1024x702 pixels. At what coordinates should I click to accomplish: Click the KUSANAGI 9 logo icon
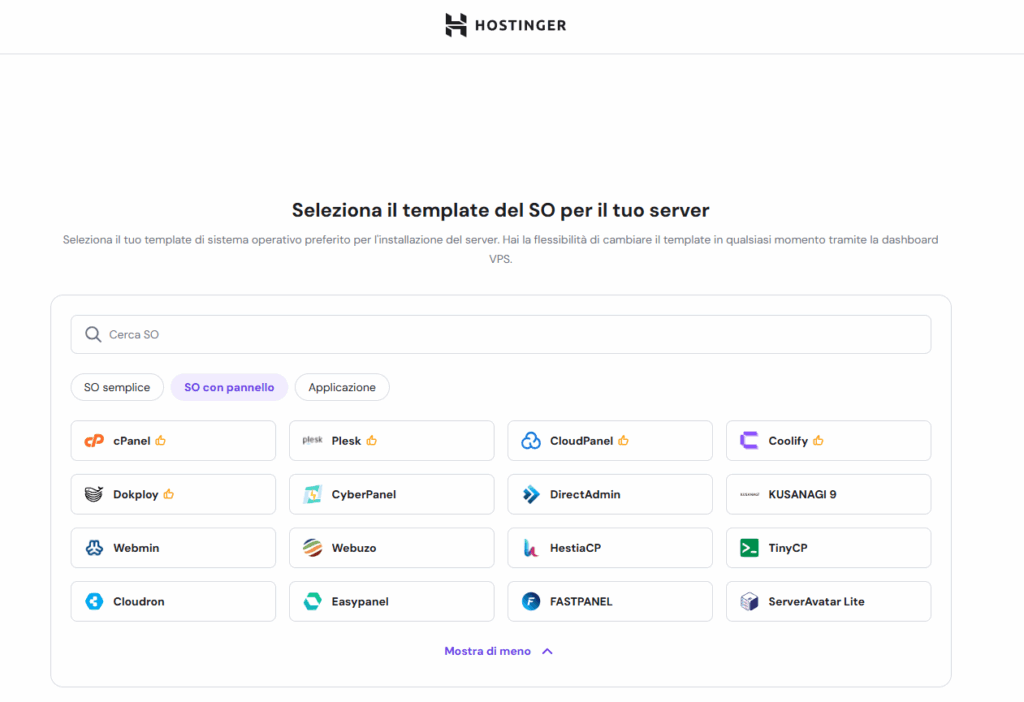[x=749, y=494]
